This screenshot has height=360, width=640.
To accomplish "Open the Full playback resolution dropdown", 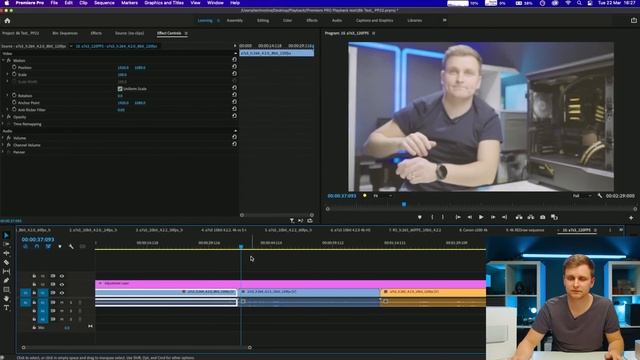I will click(x=582, y=196).
